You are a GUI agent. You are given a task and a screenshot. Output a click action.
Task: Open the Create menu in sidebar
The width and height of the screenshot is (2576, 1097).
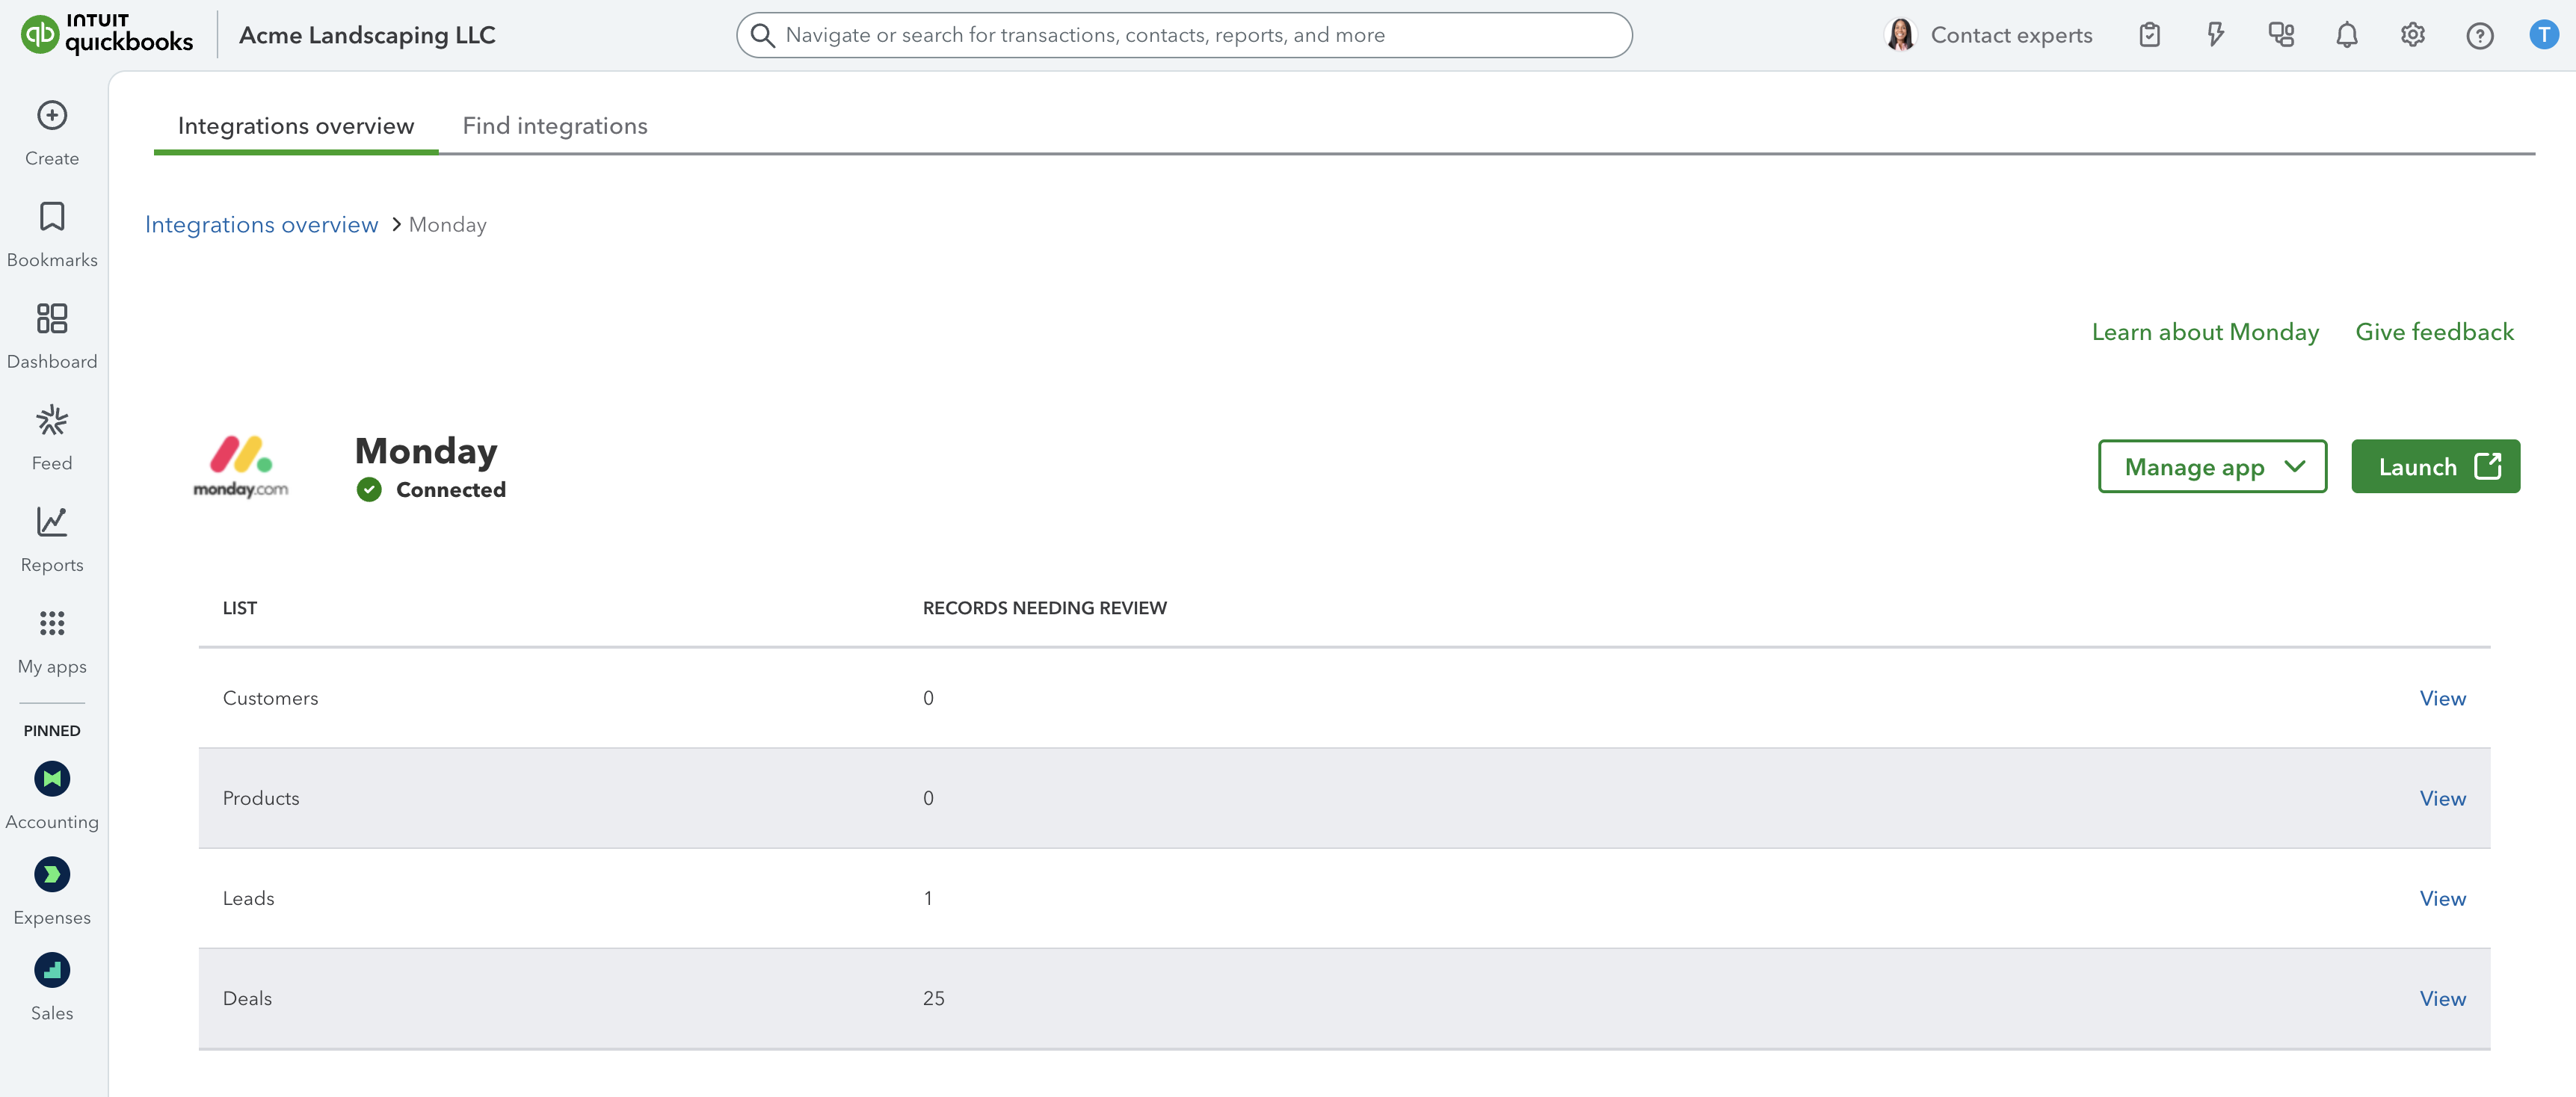52,134
